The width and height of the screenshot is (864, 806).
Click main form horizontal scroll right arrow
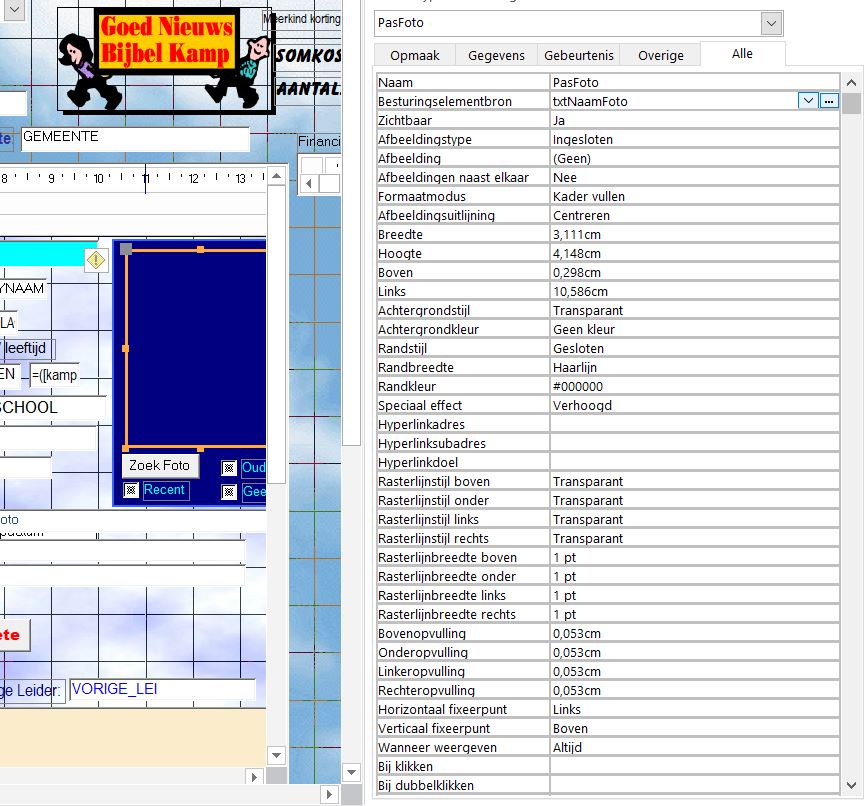[329, 794]
